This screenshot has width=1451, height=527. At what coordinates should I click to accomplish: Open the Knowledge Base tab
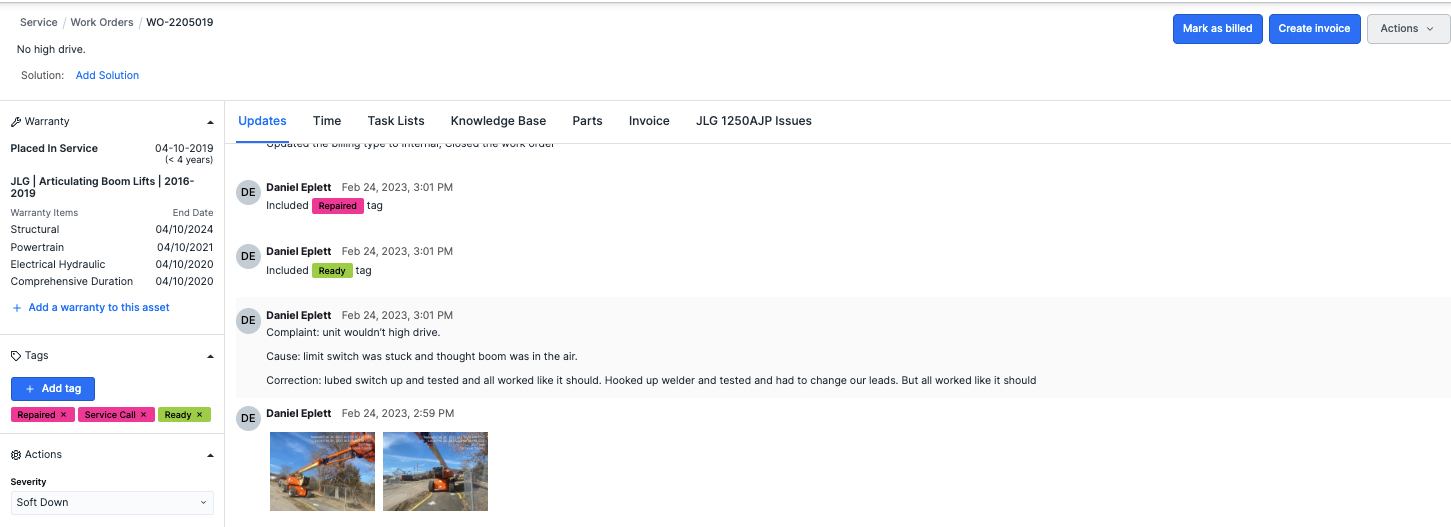[498, 121]
